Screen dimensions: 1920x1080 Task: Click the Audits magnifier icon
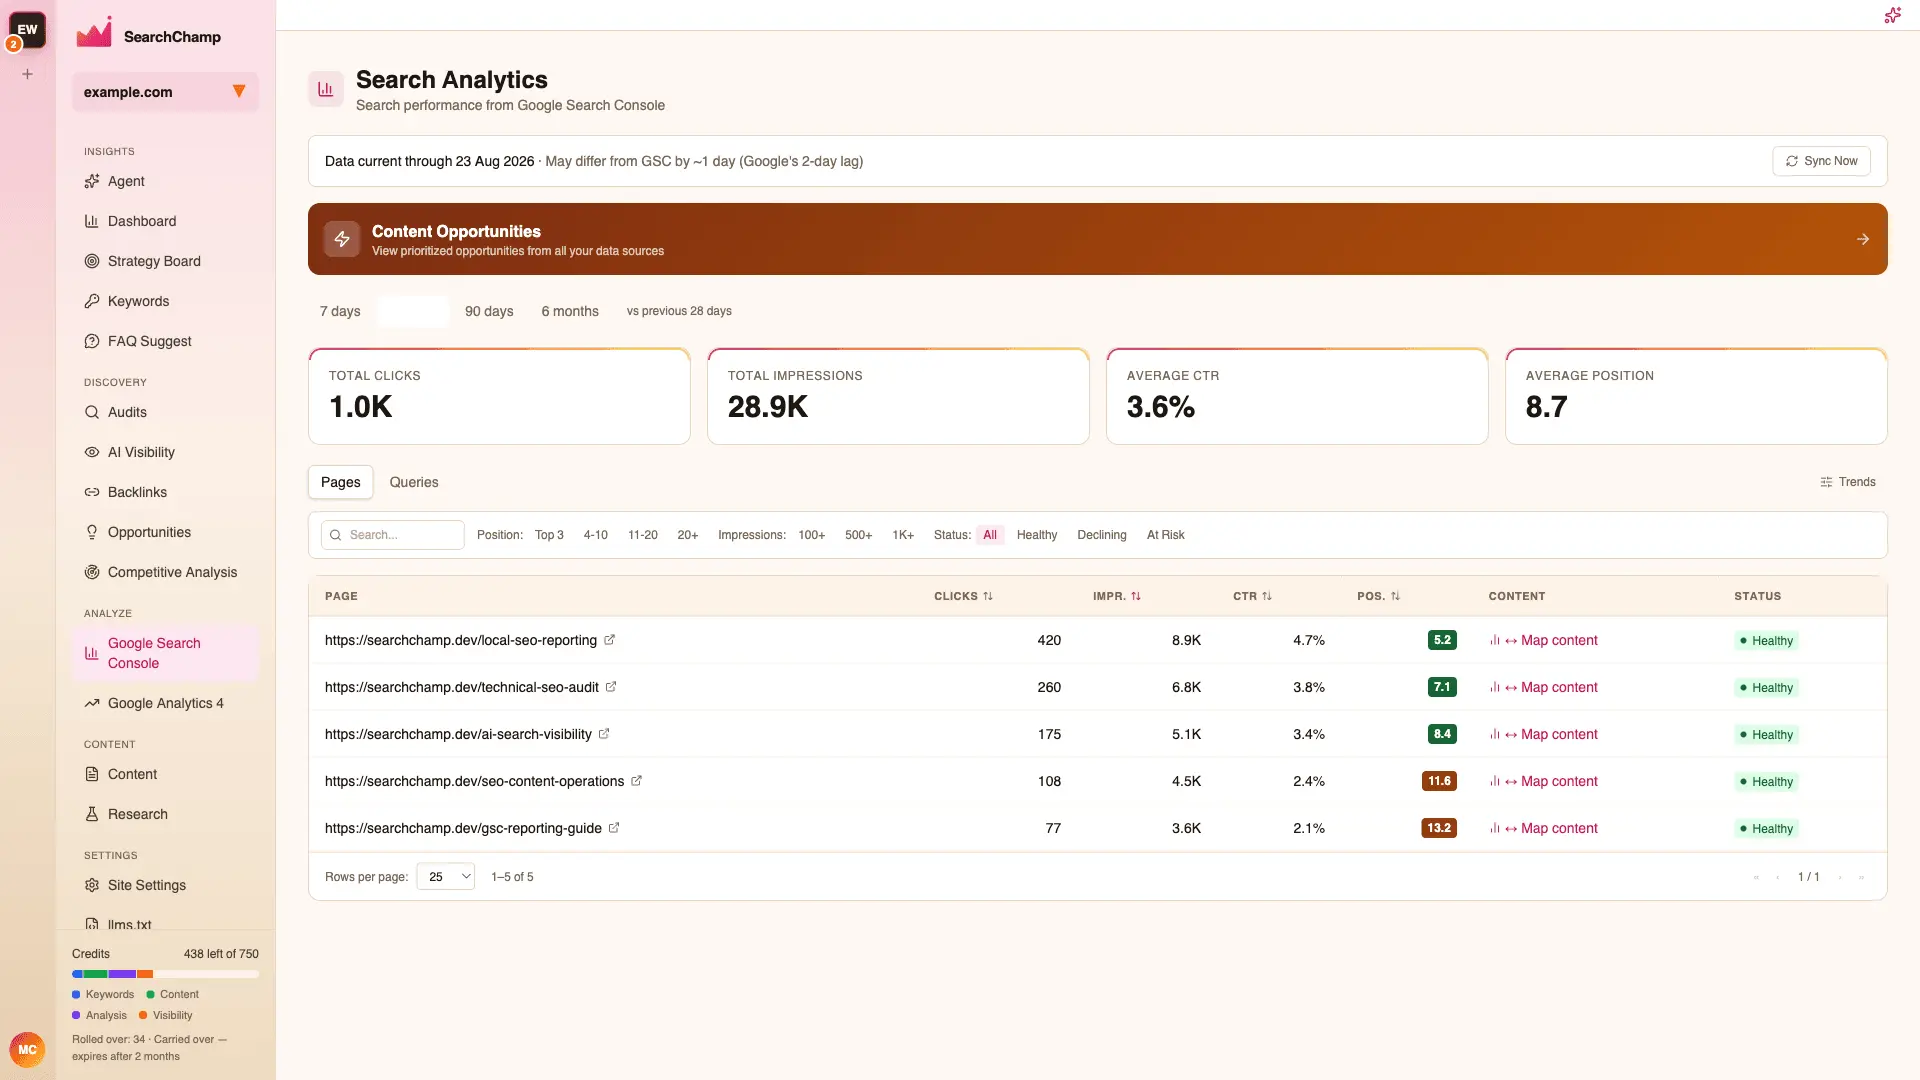[92, 412]
